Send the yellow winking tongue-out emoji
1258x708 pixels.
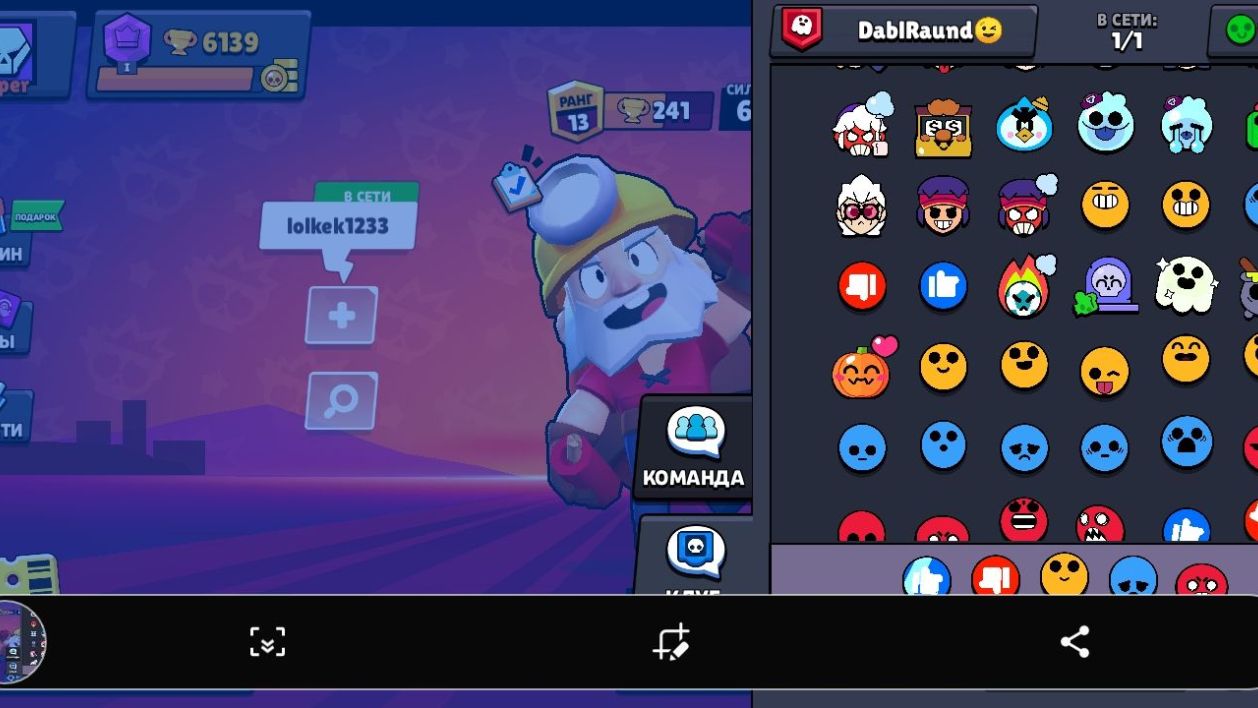click(1105, 371)
